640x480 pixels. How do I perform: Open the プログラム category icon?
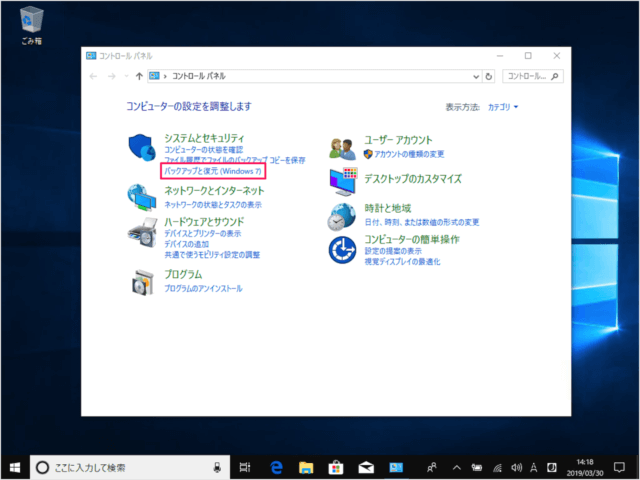click(143, 281)
